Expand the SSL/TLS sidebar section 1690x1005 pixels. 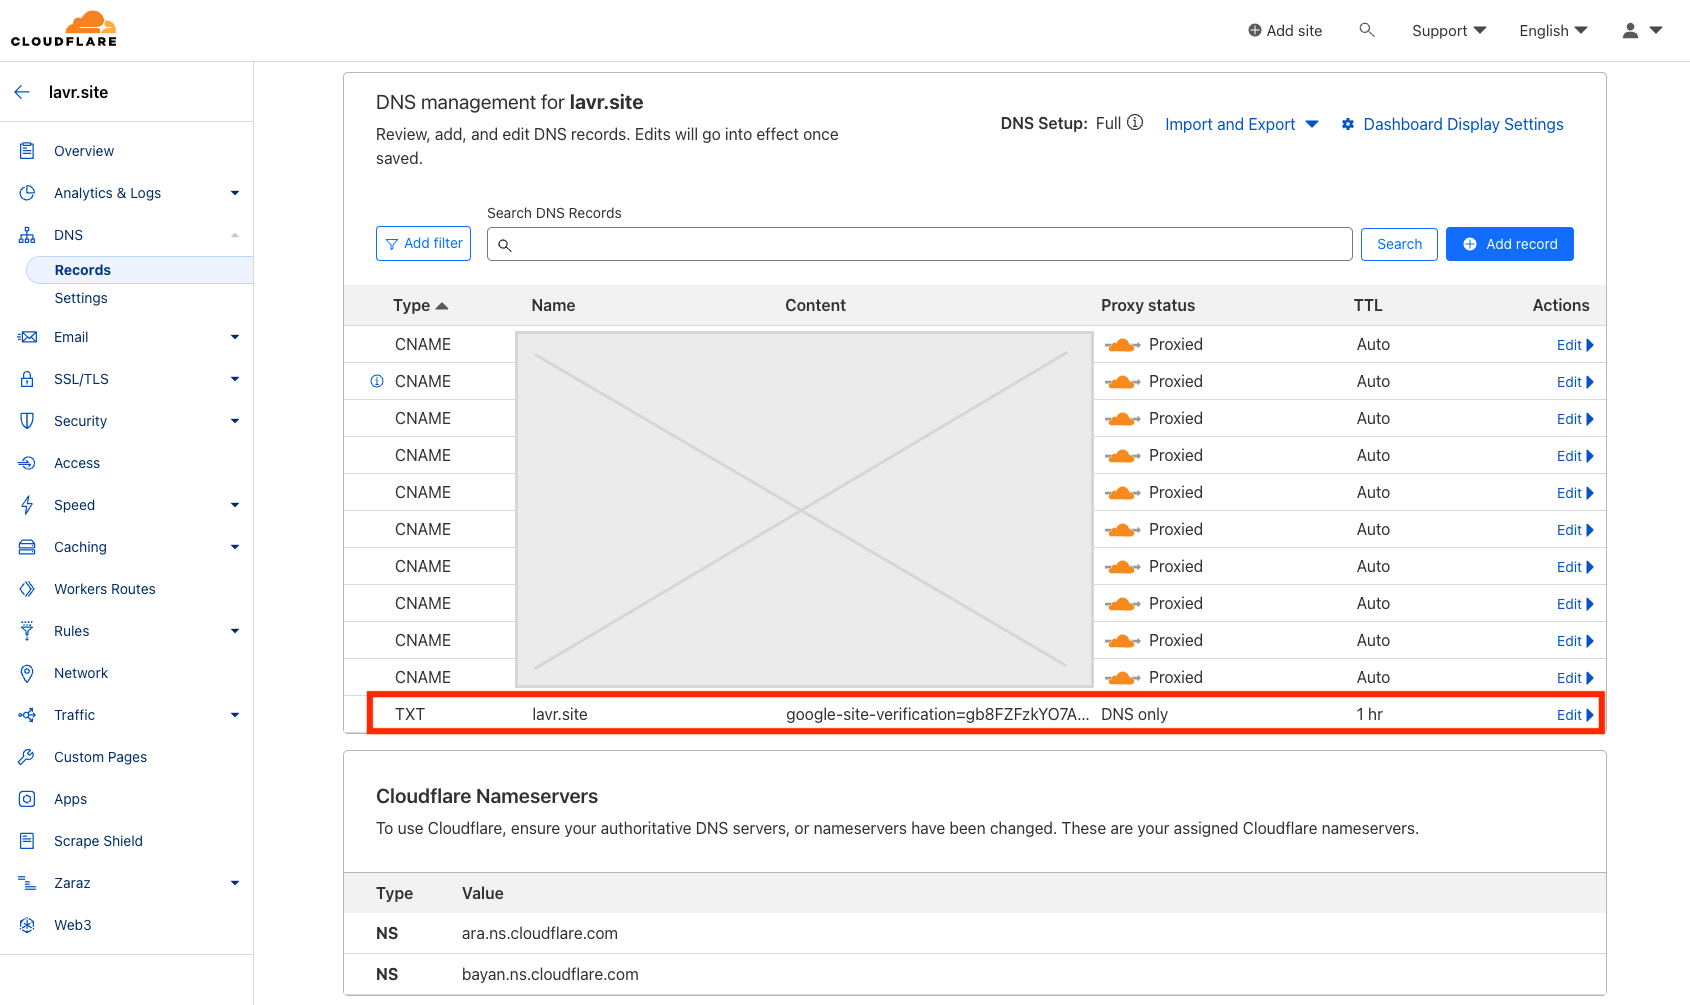click(x=235, y=379)
